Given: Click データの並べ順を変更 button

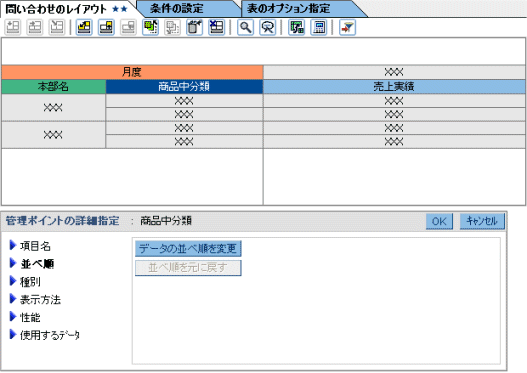Looking at the screenshot, I should coord(188,249).
